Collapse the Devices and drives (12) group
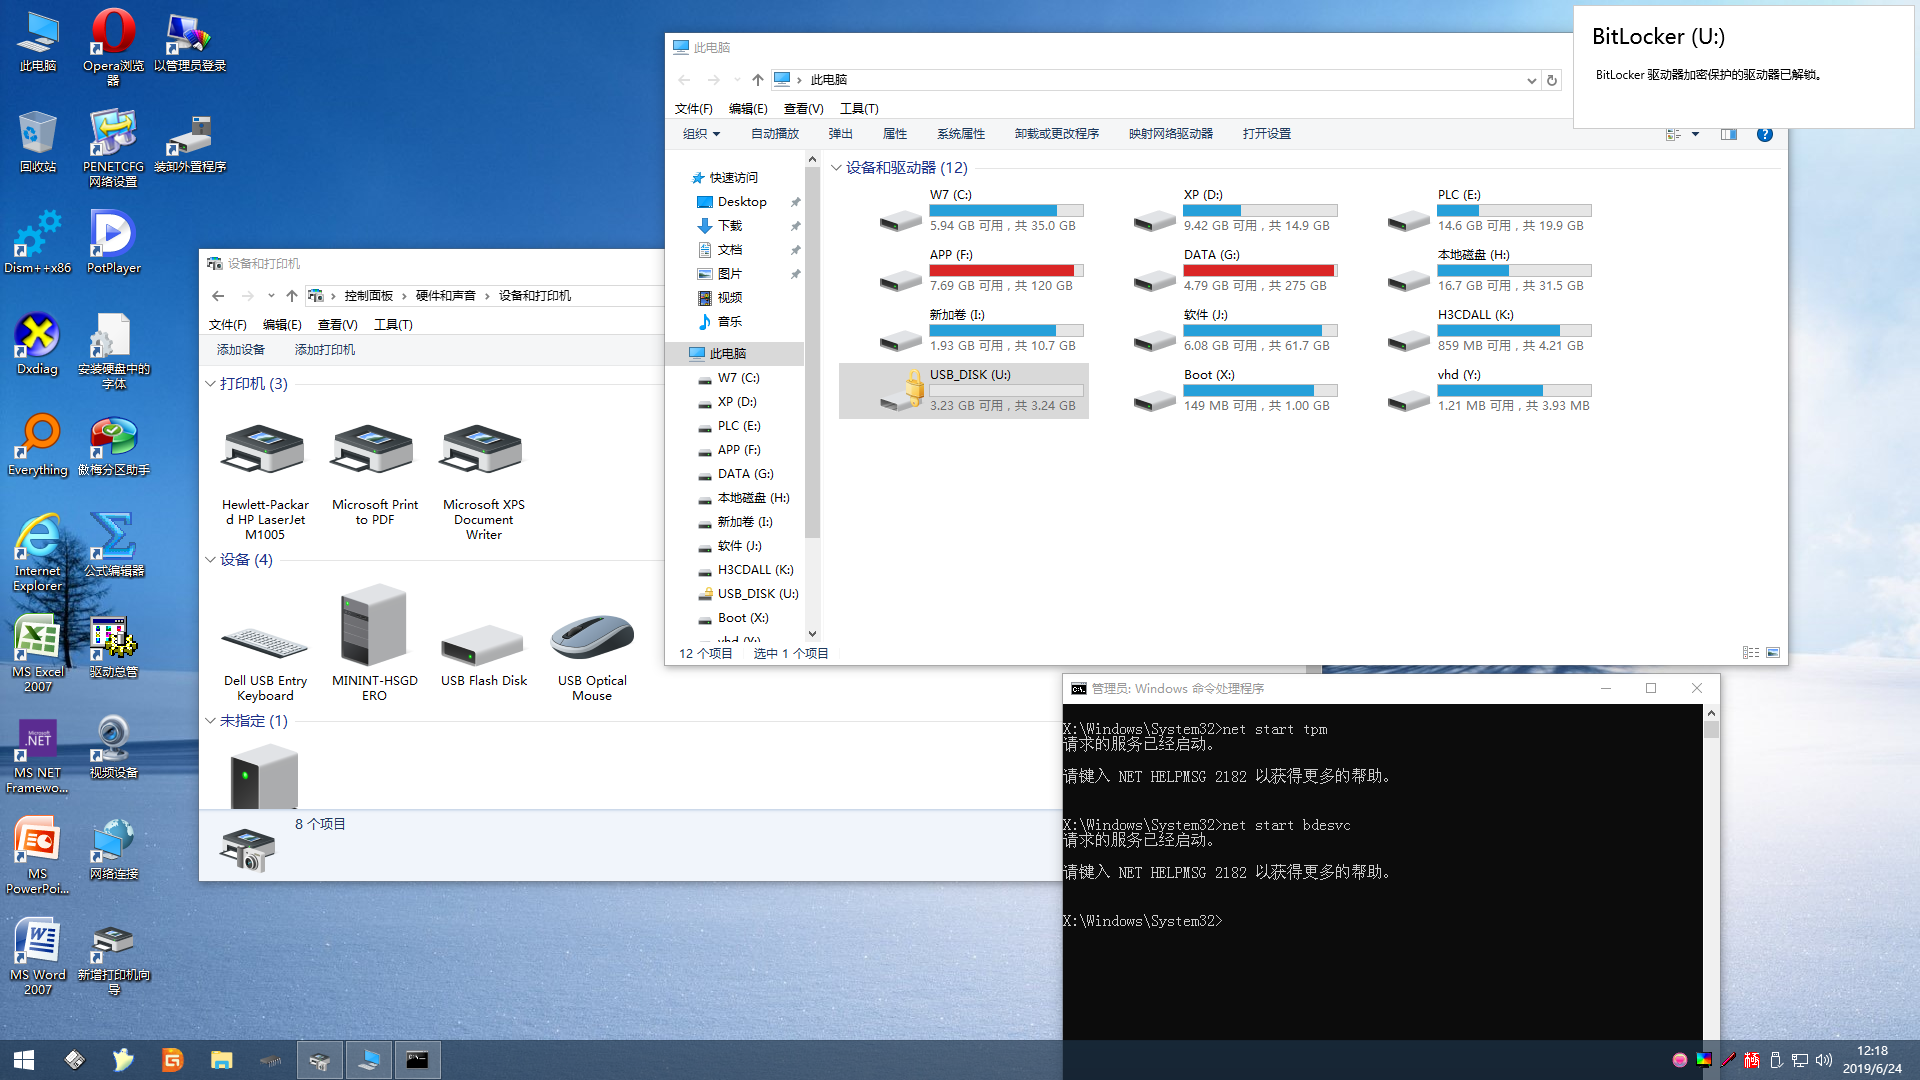 tap(836, 168)
